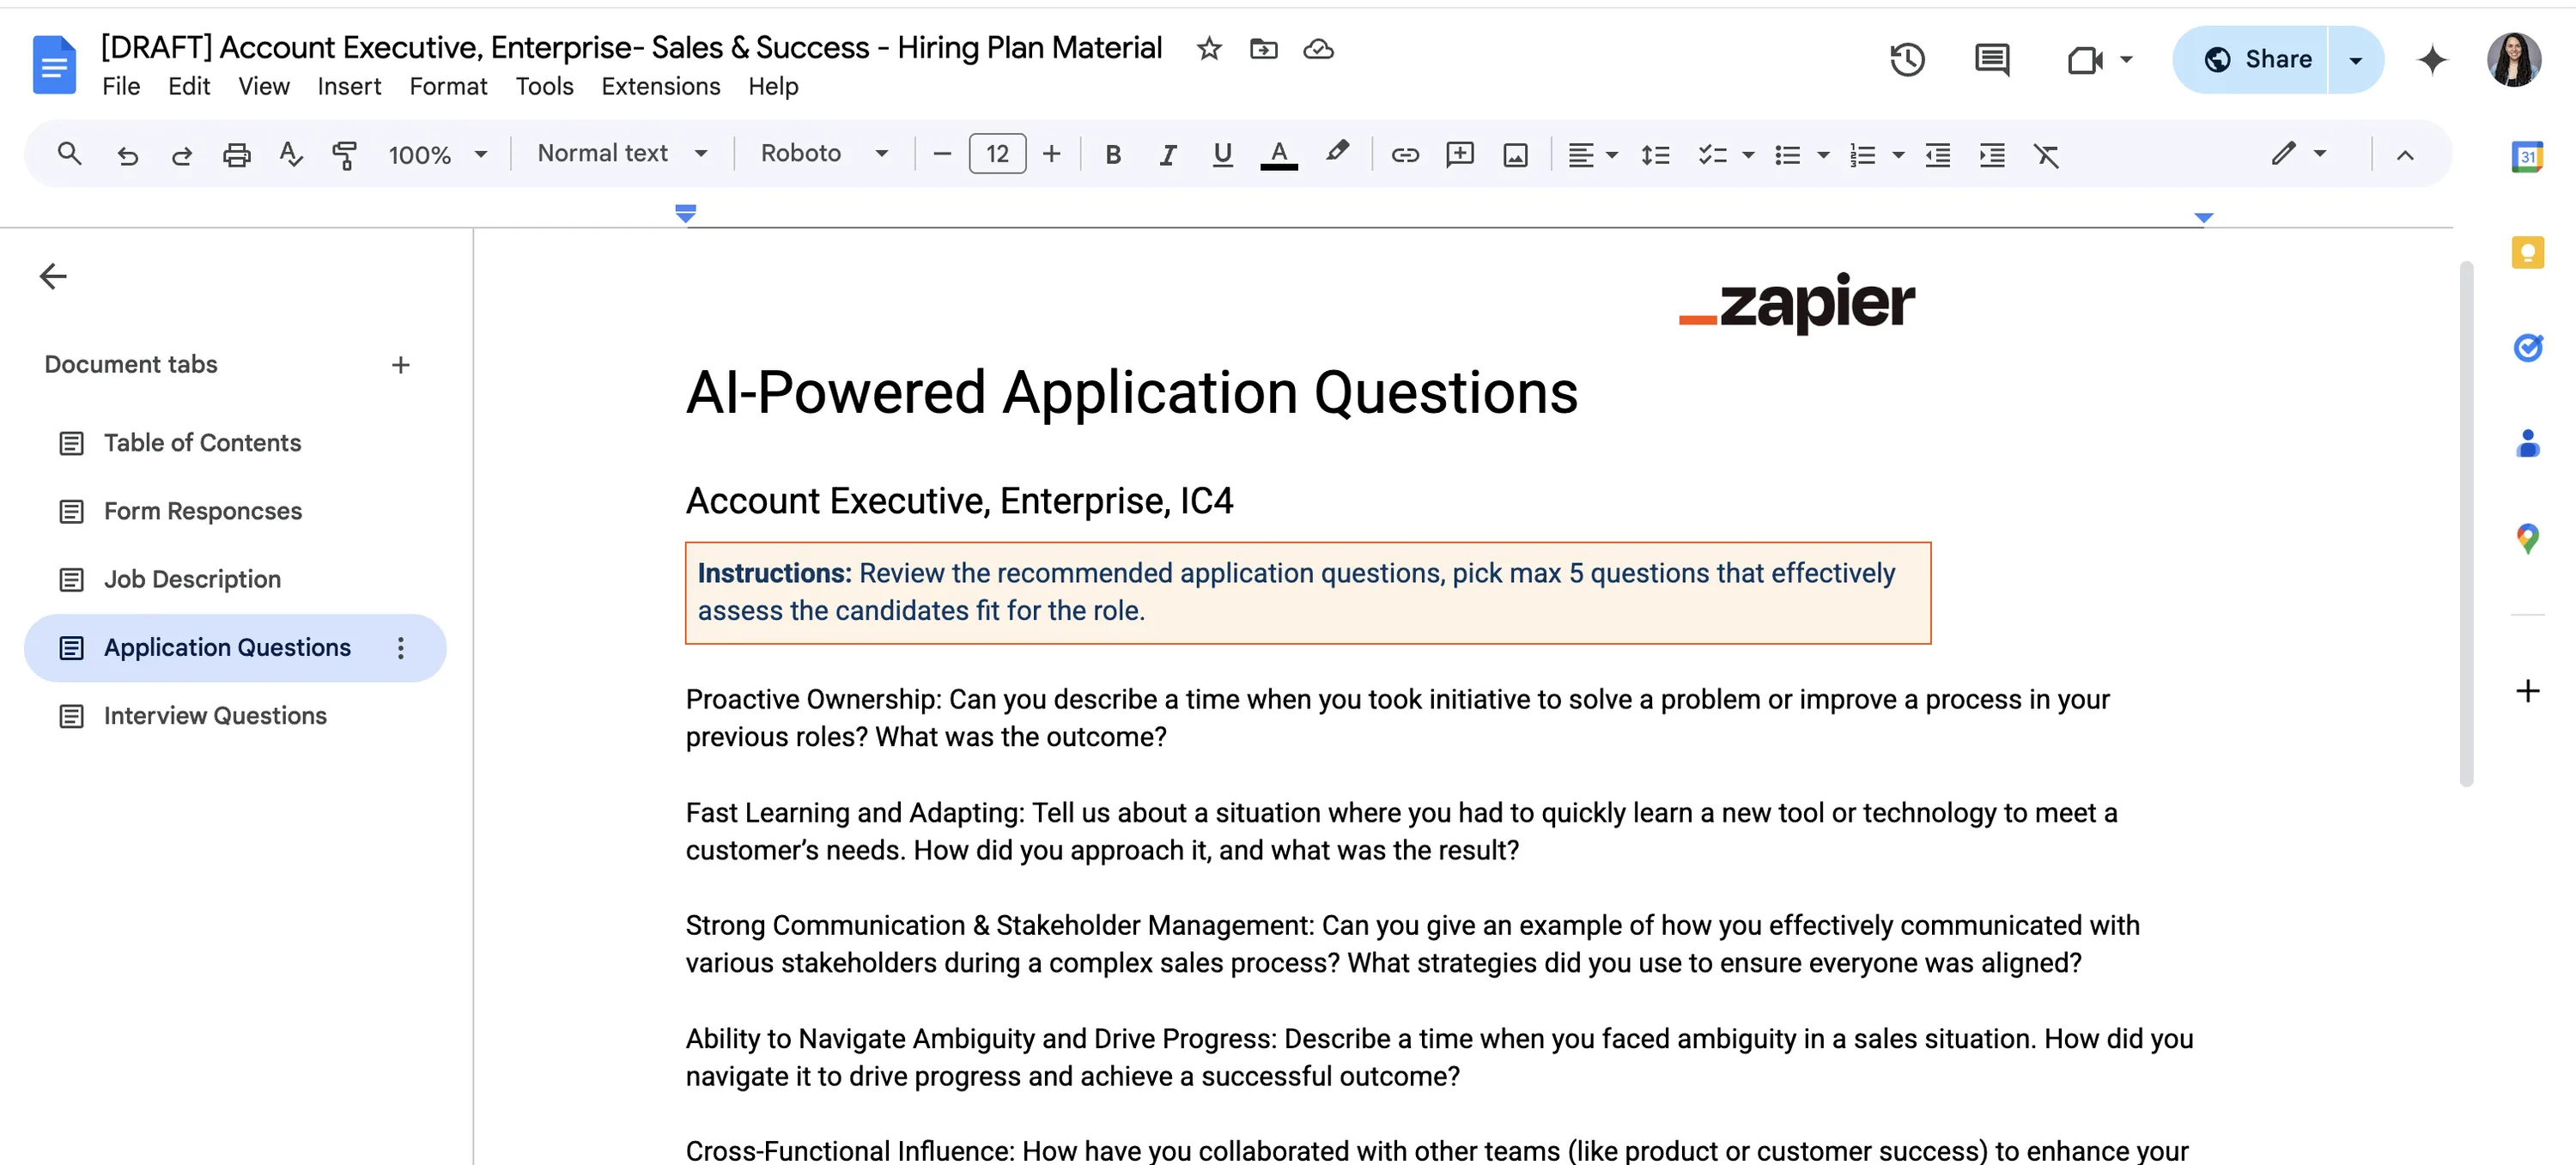Open the comments panel icon

1991,60
